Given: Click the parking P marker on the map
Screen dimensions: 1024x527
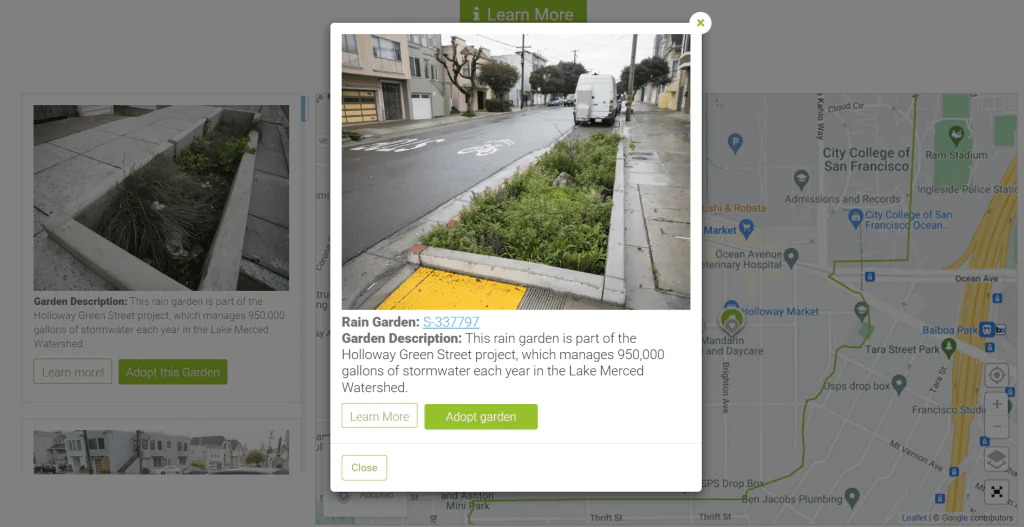Looking at the screenshot, I should (735, 142).
